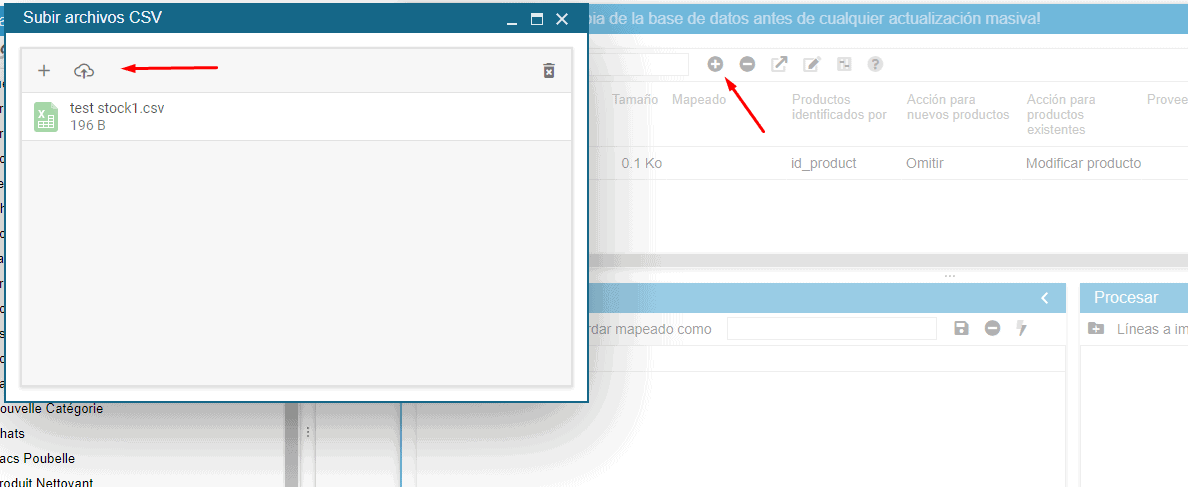Click the lightning bolt icon in mapping toolbar
Screen dimensions: 1188x487
[x=1021, y=328]
